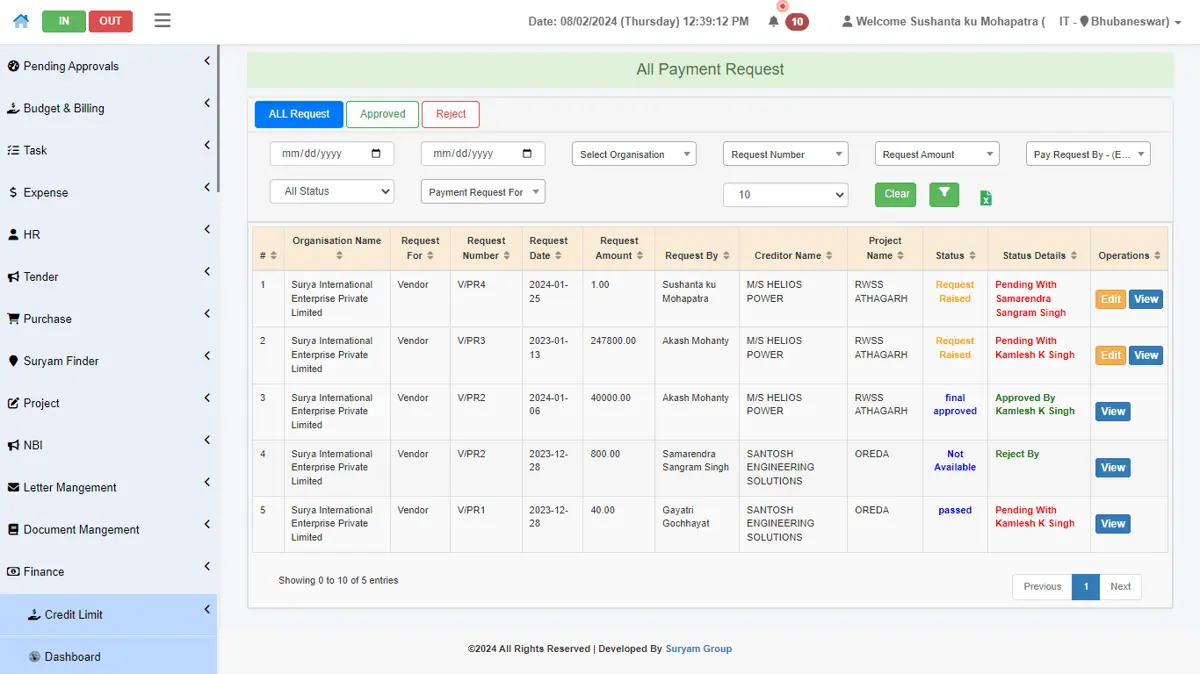The image size is (1200, 674).
Task: Open the Select Organisation dropdown
Action: (634, 154)
